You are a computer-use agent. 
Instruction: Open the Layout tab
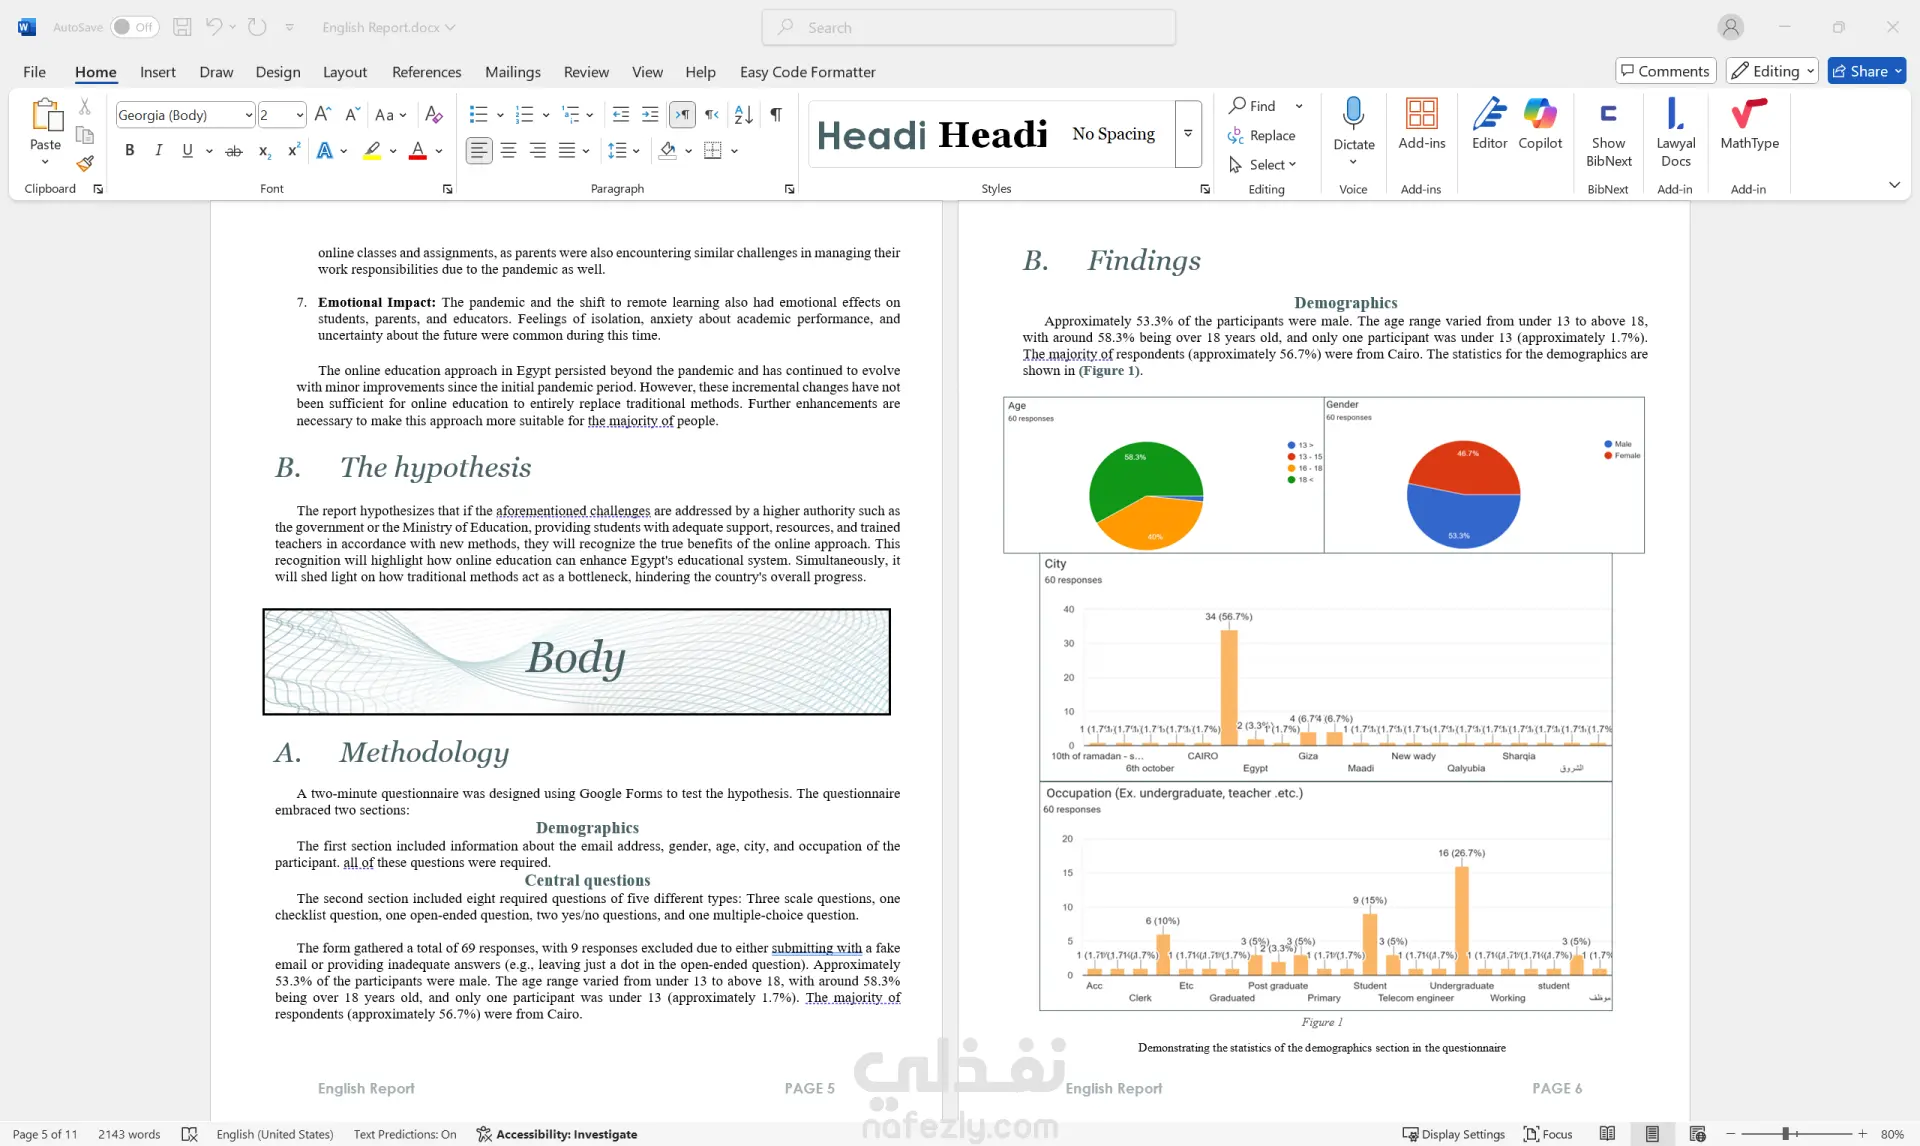click(x=344, y=72)
